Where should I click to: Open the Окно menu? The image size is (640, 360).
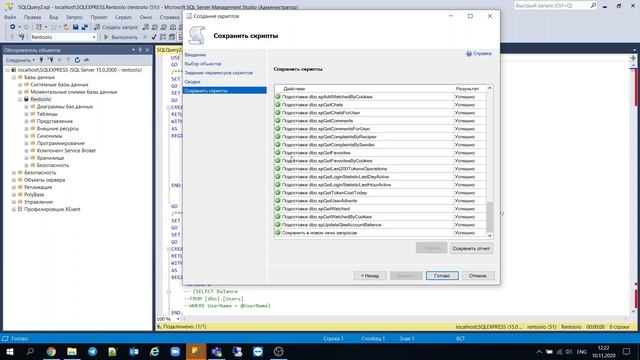(x=145, y=17)
